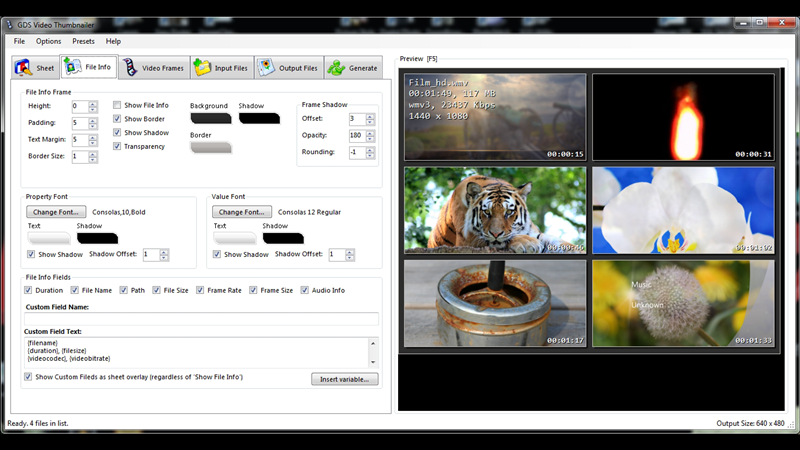Image resolution: width=800 pixels, height=450 pixels.
Task: Click the File Info tab icon
Action: (72, 66)
